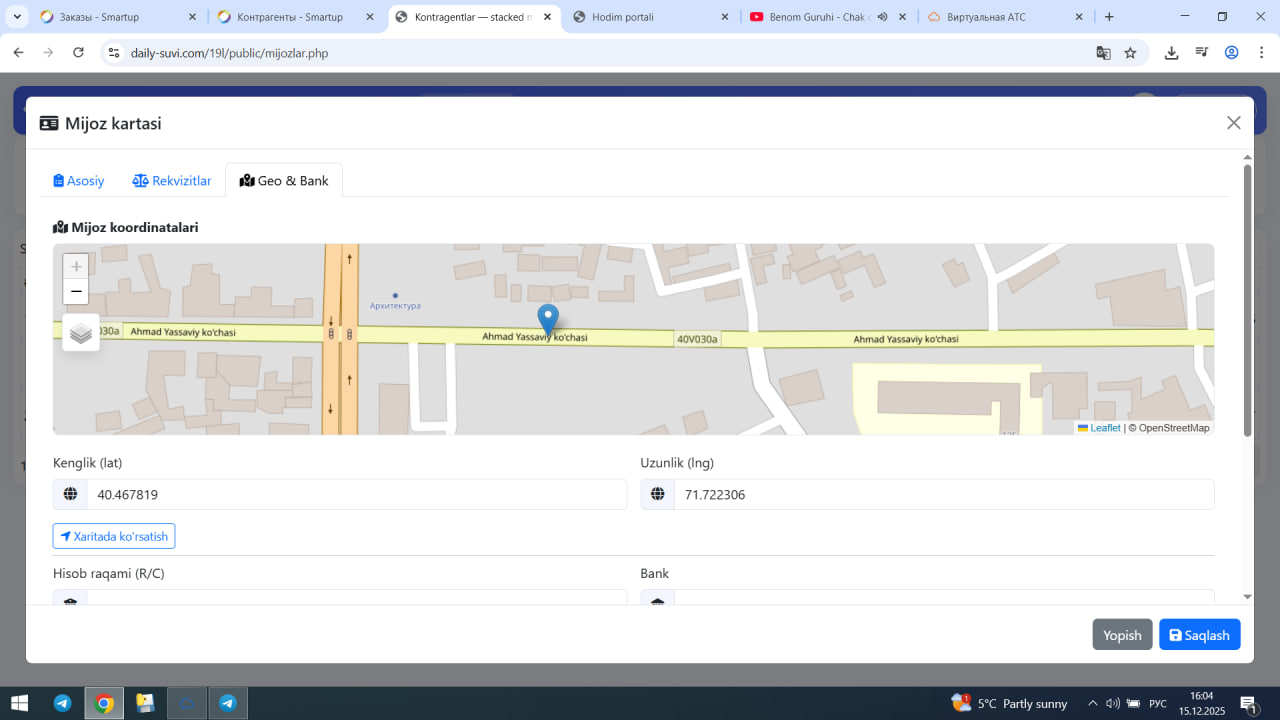Open the Chrome downloads icon
Image resolution: width=1280 pixels, height=720 pixels.
[x=1171, y=53]
